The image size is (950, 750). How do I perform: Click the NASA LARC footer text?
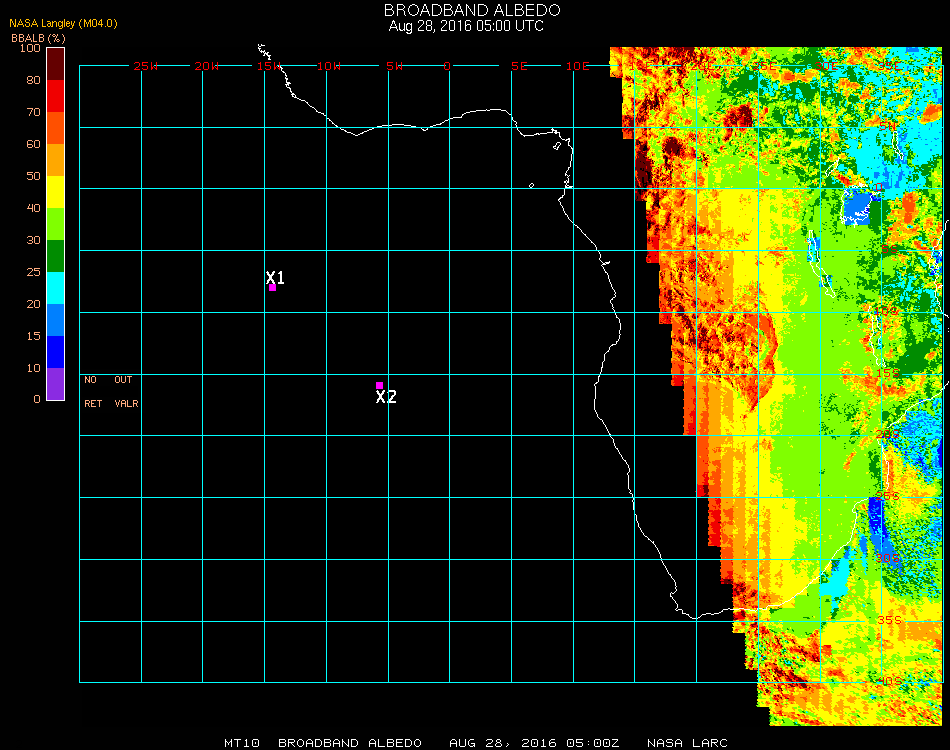pyautogui.click(x=686, y=743)
